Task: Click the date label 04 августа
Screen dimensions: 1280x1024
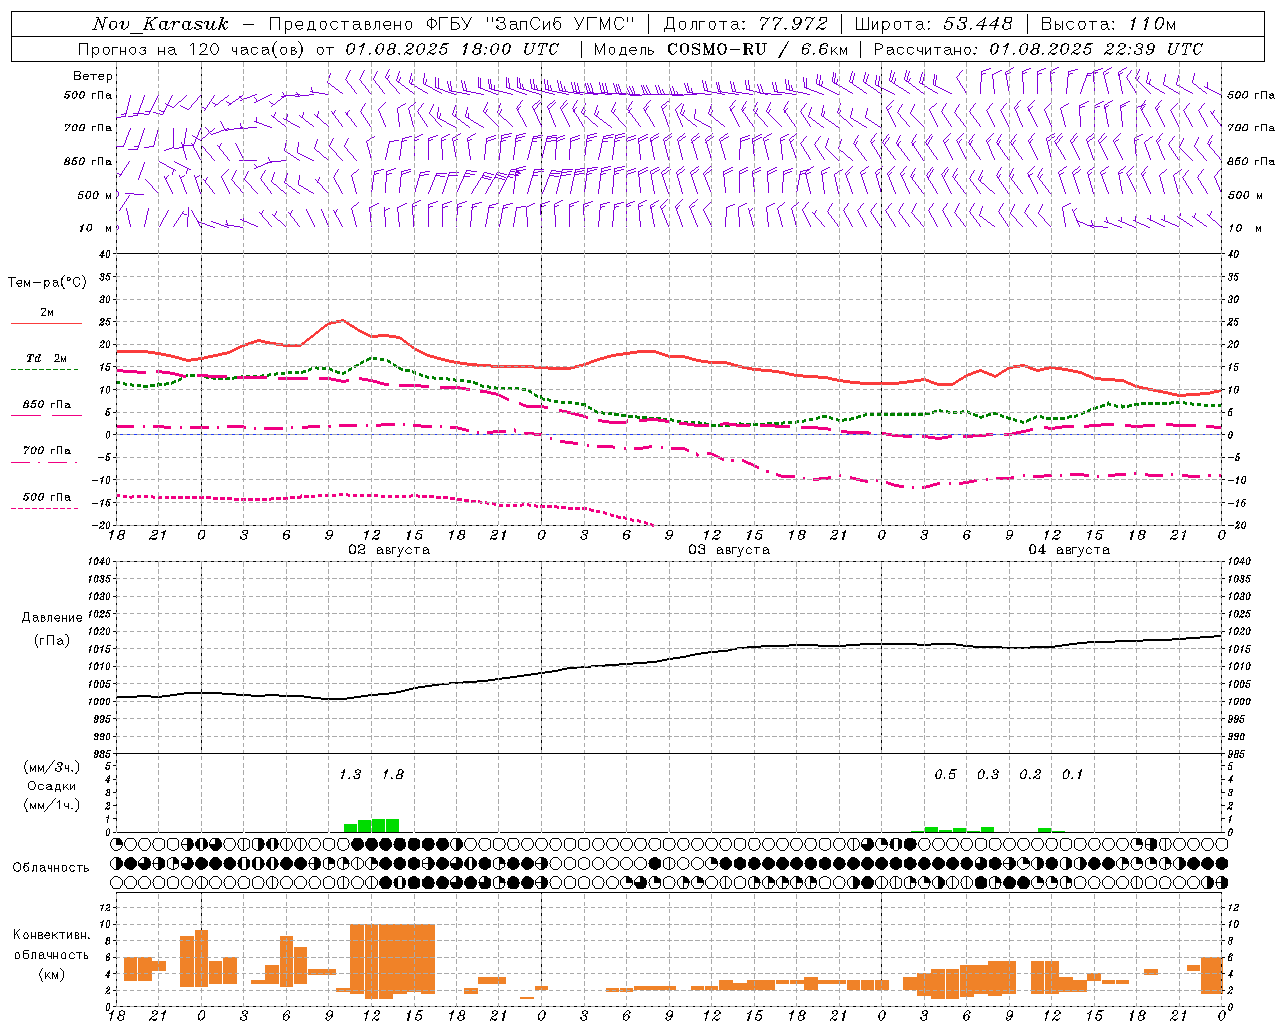Action: tap(1069, 550)
